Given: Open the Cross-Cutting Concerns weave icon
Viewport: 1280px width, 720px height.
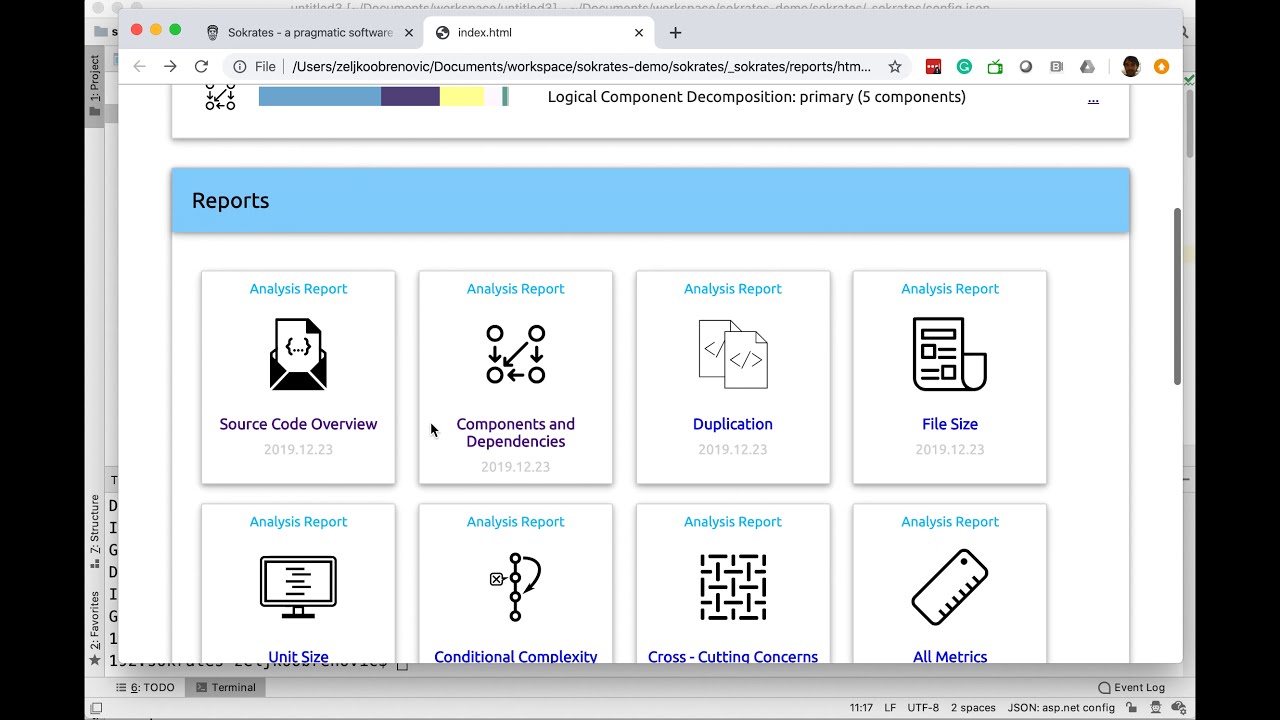Looking at the screenshot, I should [x=733, y=587].
